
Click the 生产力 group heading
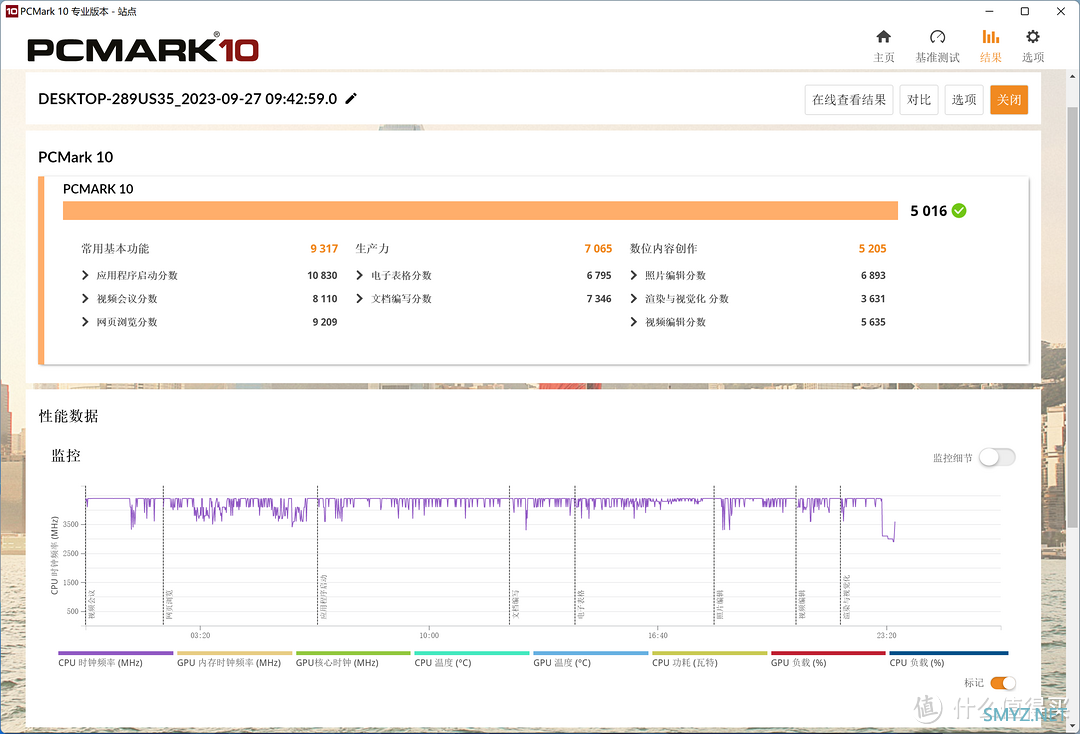[x=373, y=249]
